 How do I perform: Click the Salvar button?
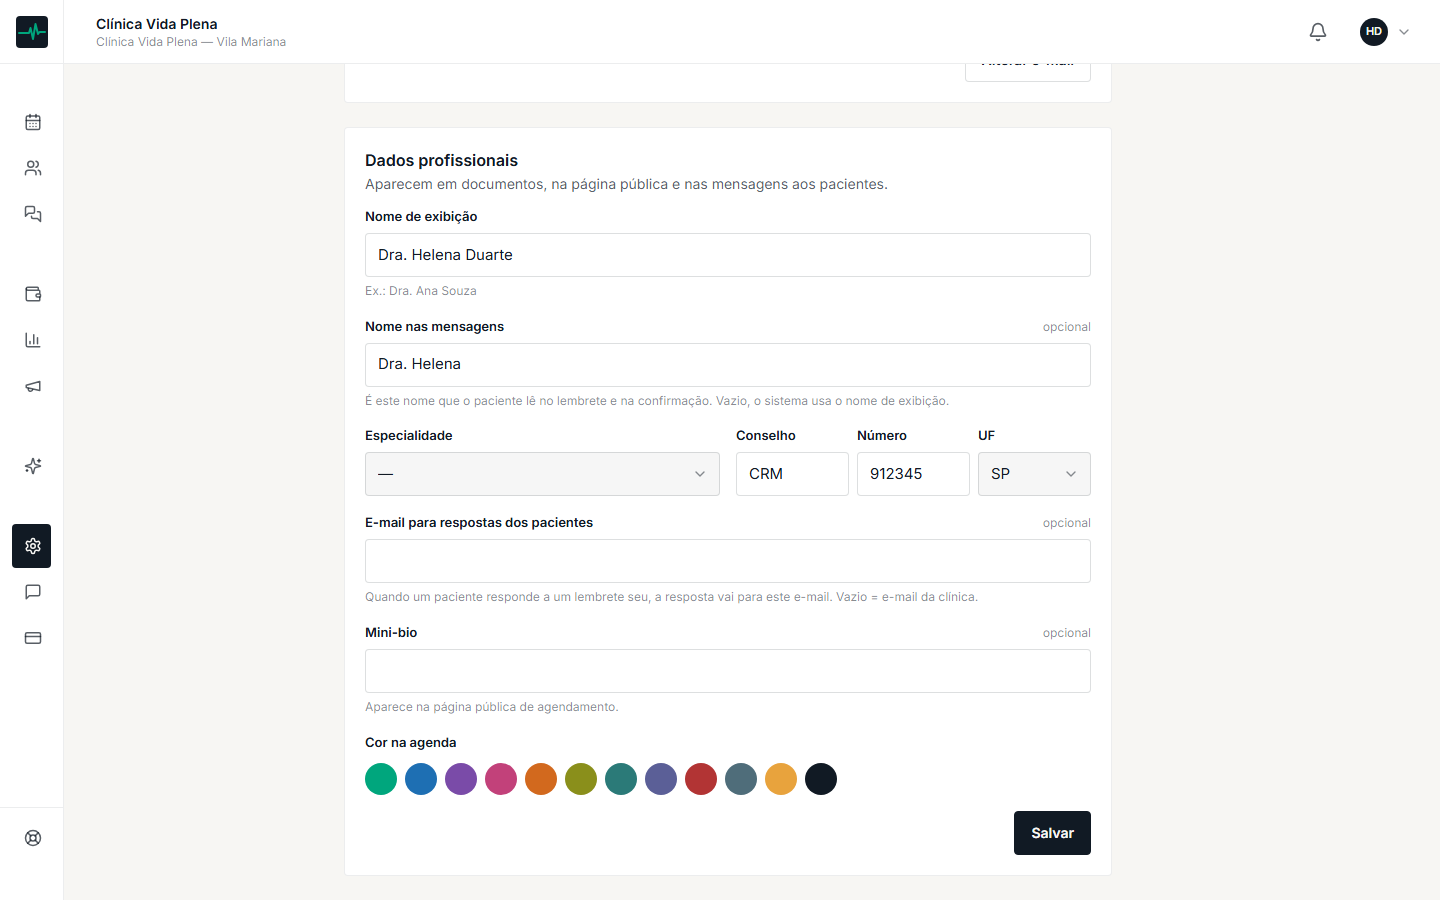(x=1052, y=833)
